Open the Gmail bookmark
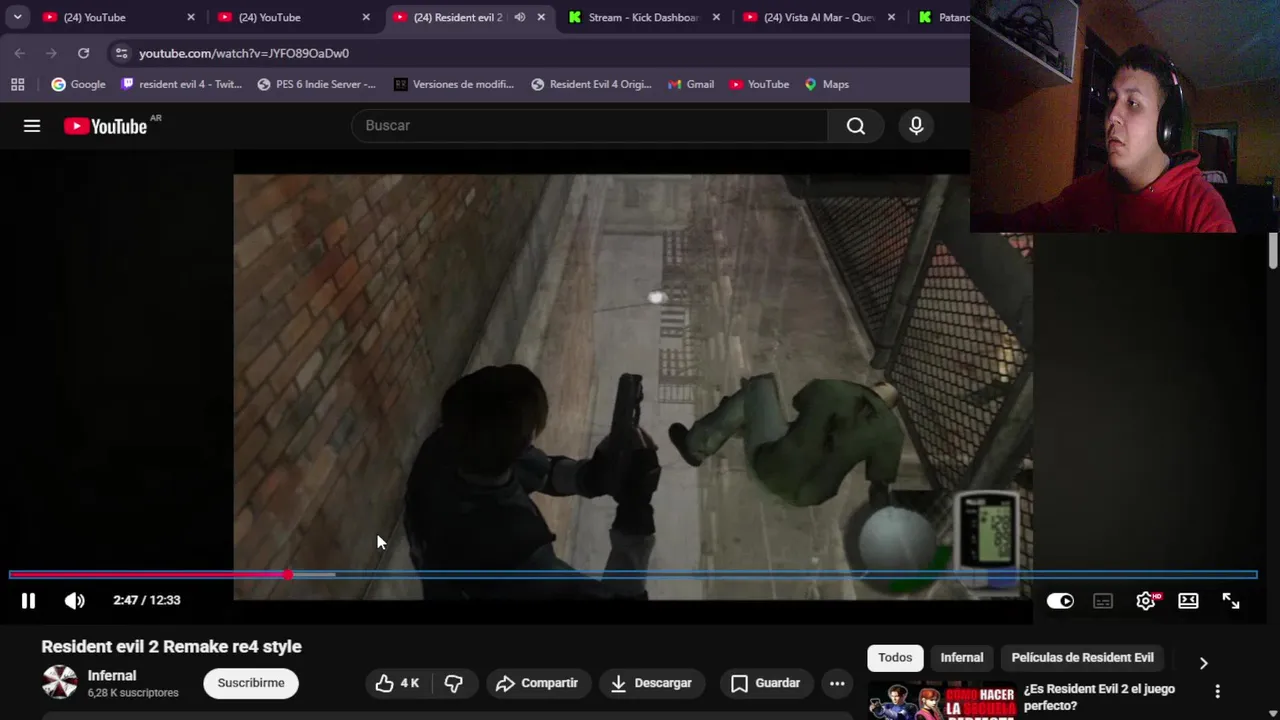Image resolution: width=1280 pixels, height=720 pixels. point(691,84)
